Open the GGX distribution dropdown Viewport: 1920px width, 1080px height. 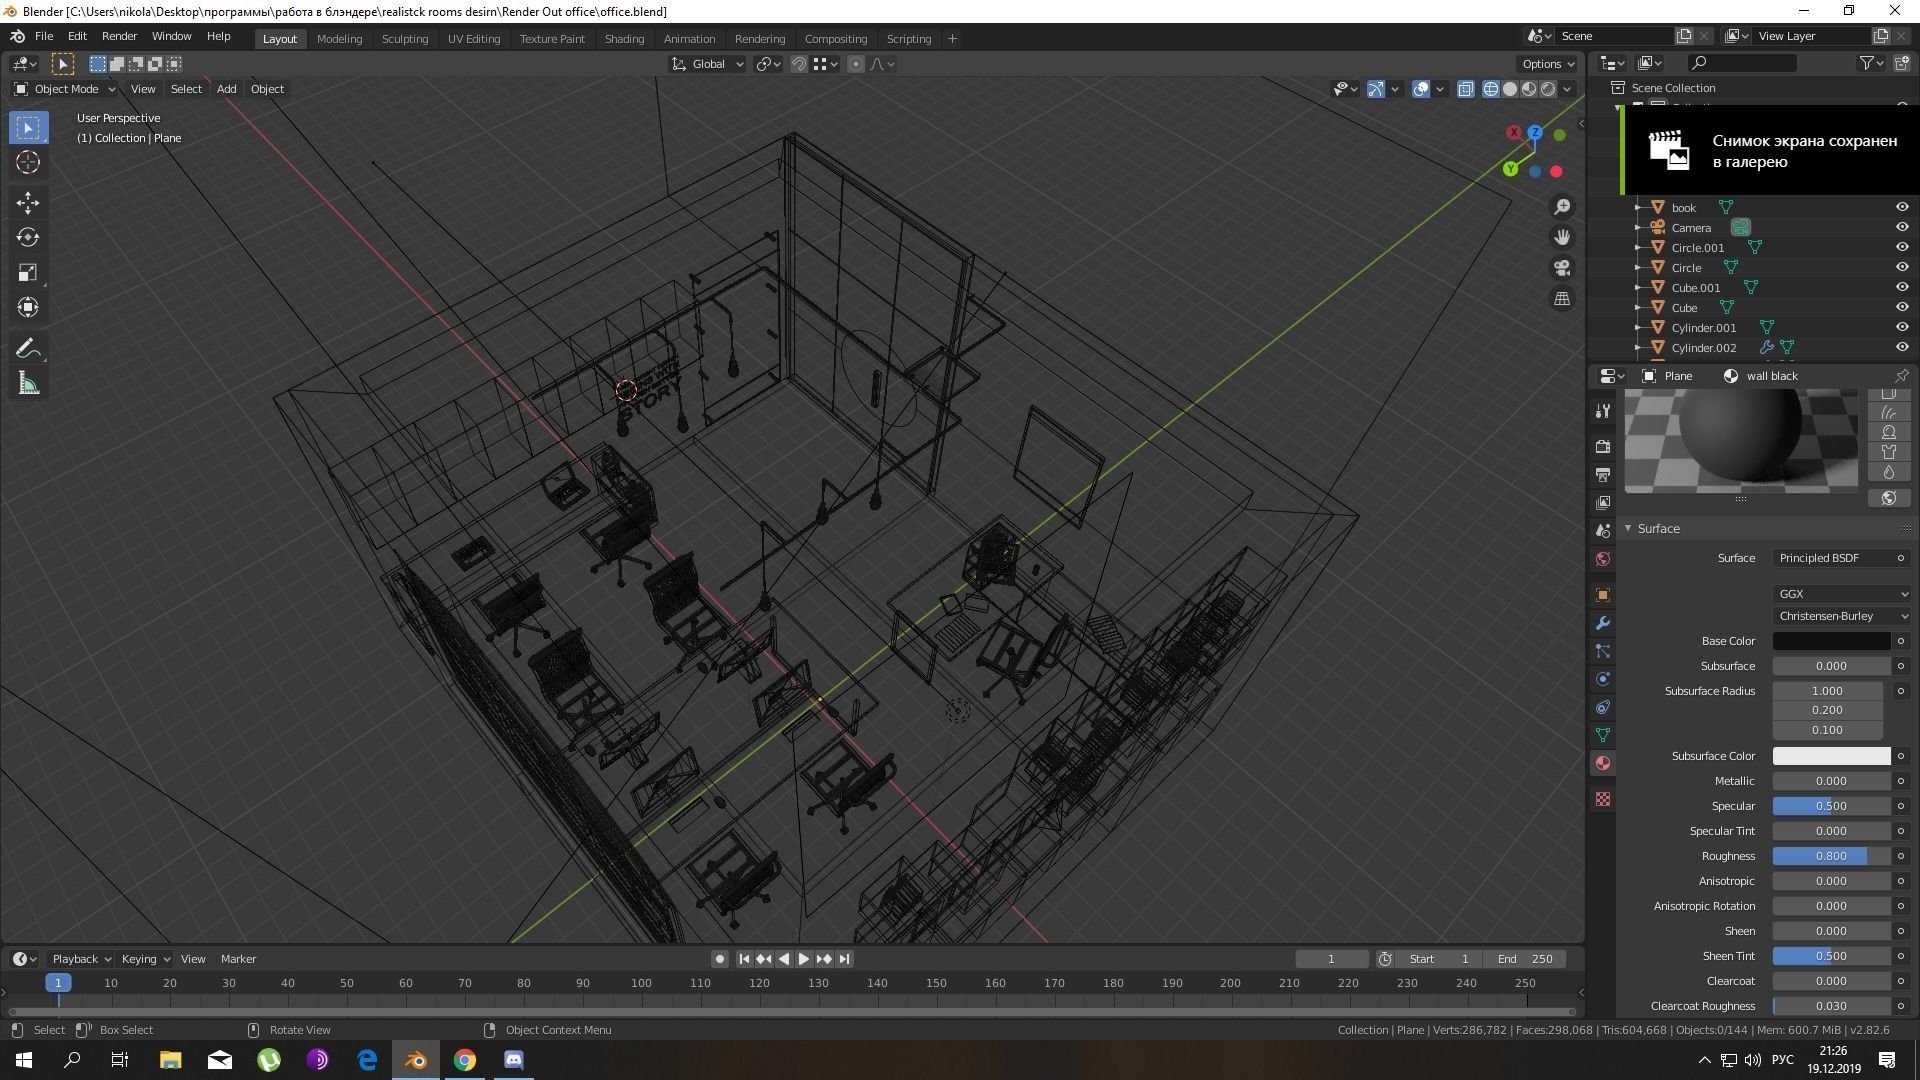pos(1843,594)
